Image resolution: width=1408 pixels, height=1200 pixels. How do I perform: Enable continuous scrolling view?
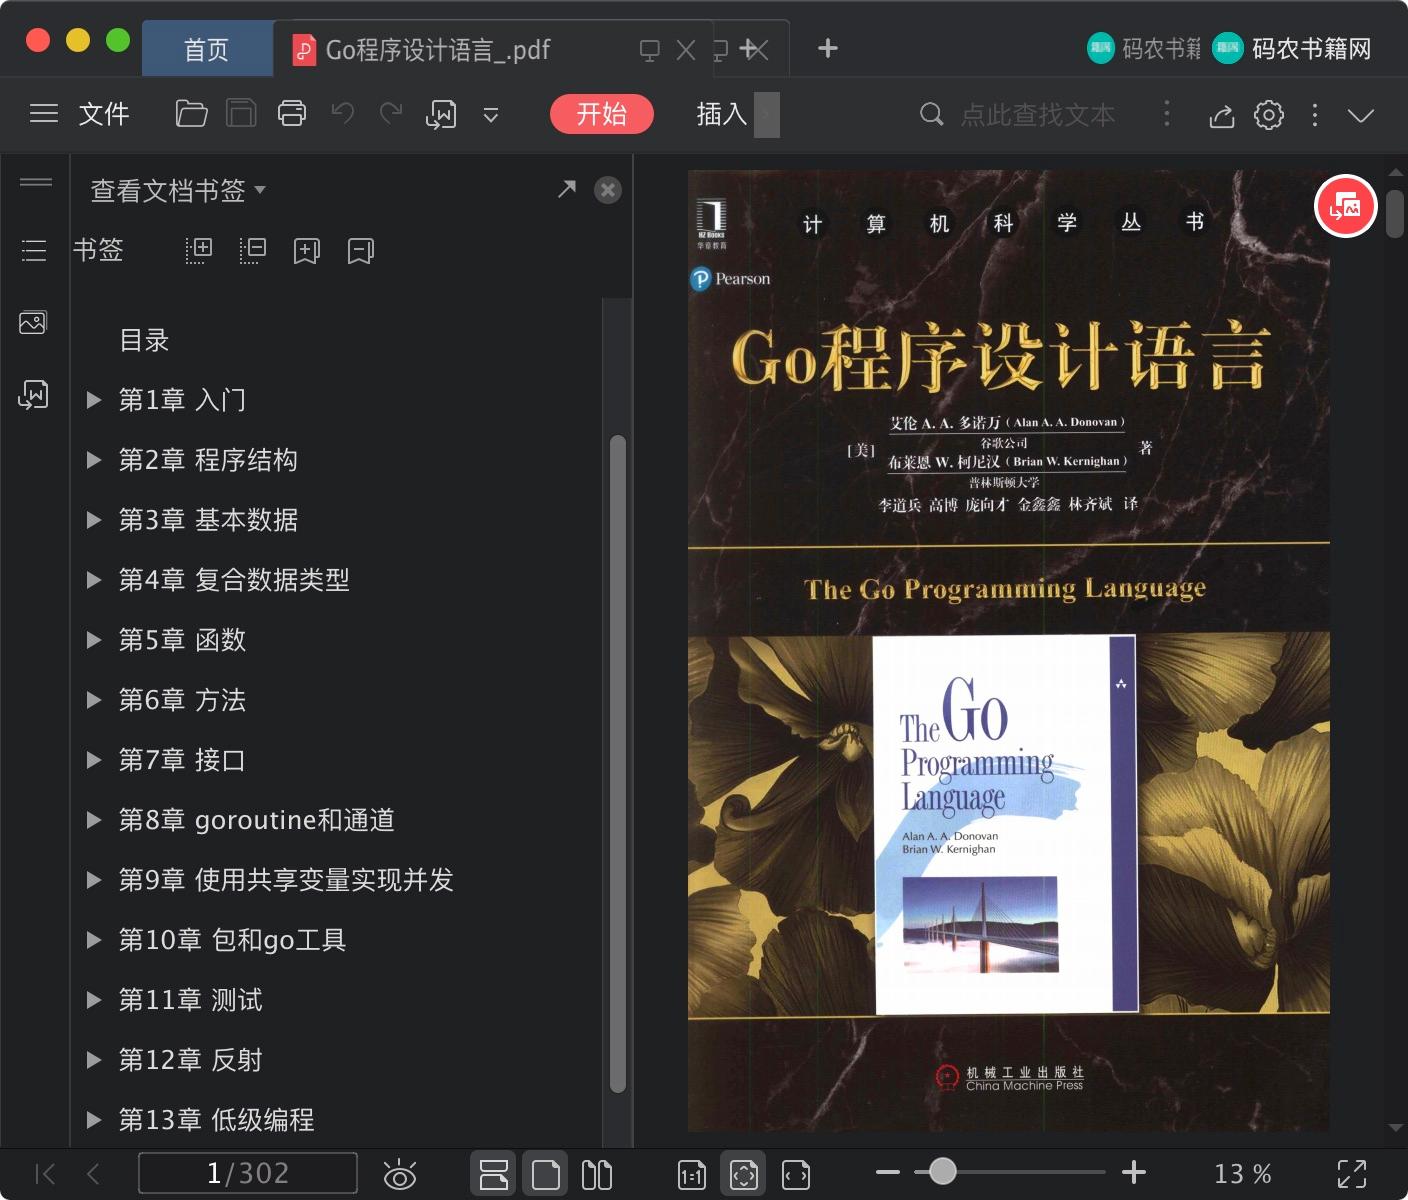coord(493,1174)
